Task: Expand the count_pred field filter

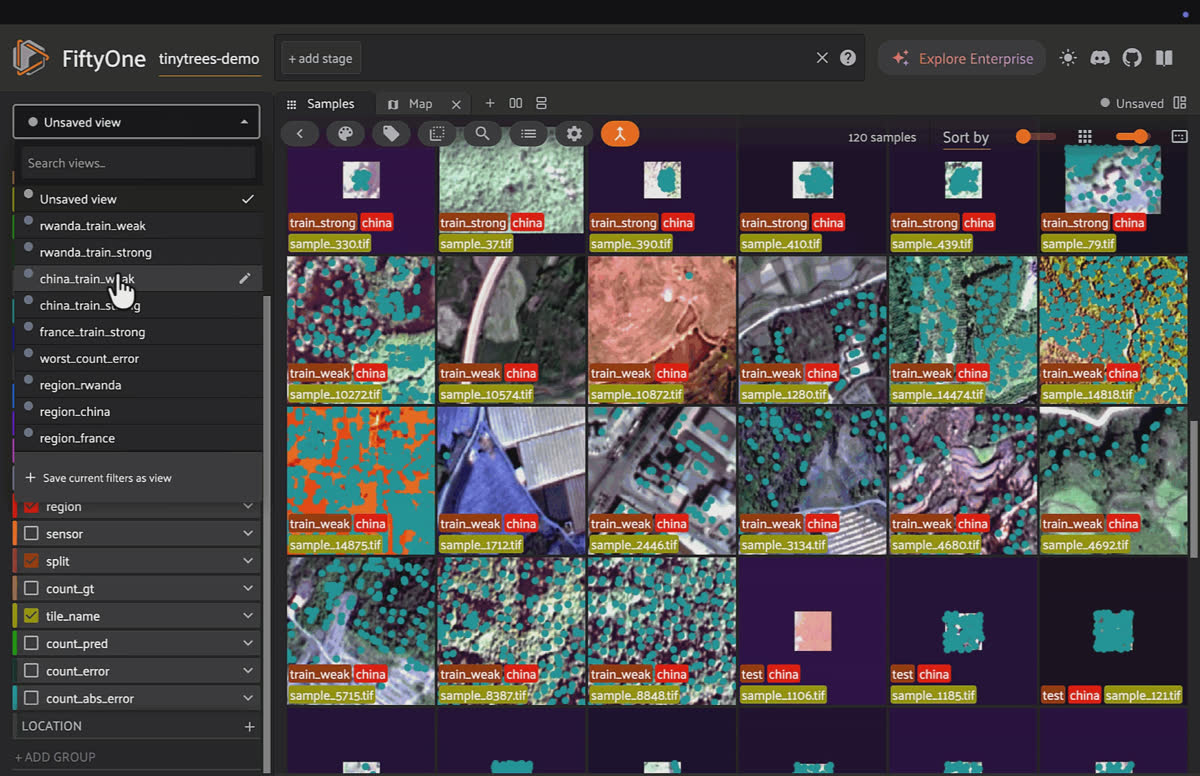Action: tap(248, 644)
